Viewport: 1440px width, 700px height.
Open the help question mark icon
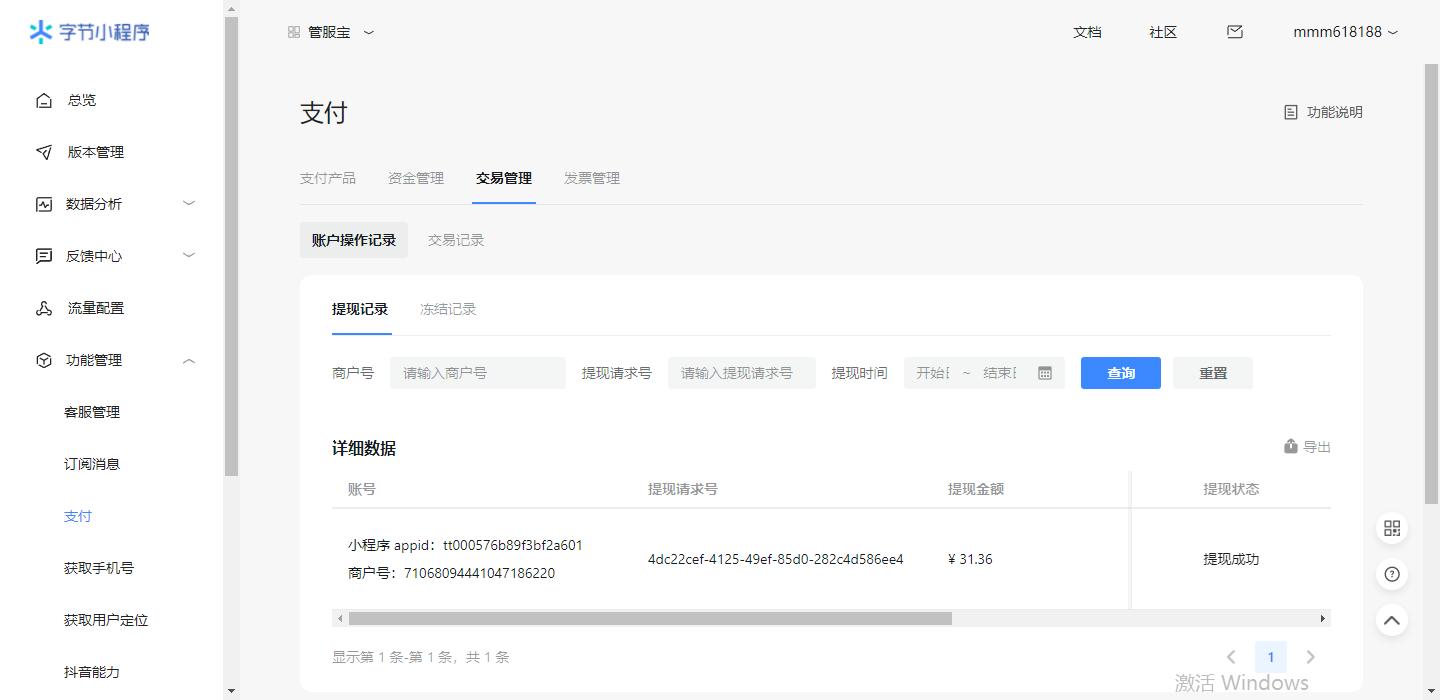tap(1391, 574)
